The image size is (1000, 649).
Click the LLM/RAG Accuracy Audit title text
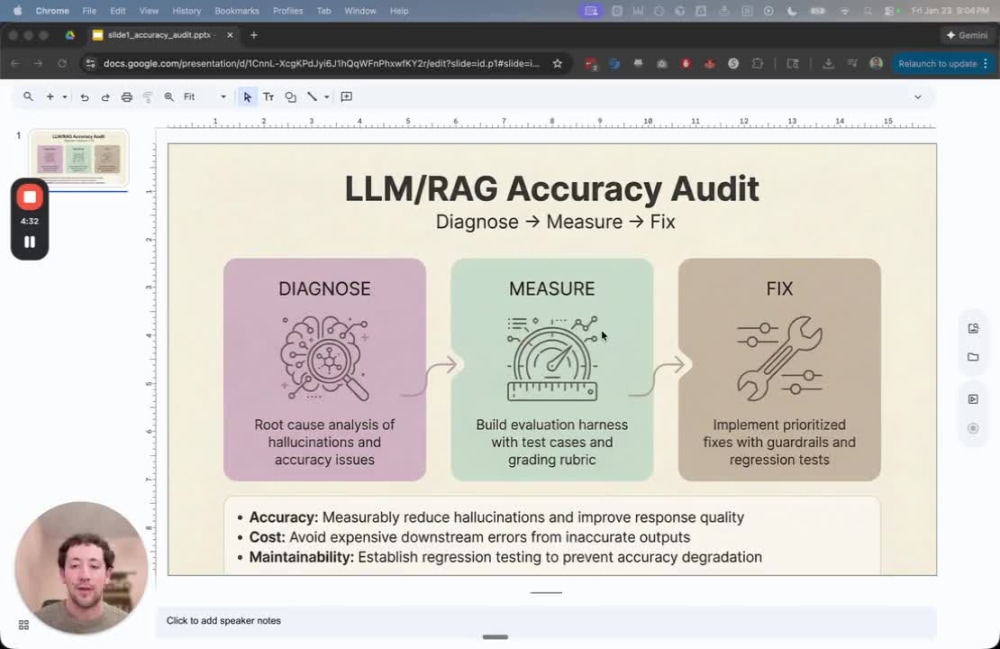click(552, 189)
